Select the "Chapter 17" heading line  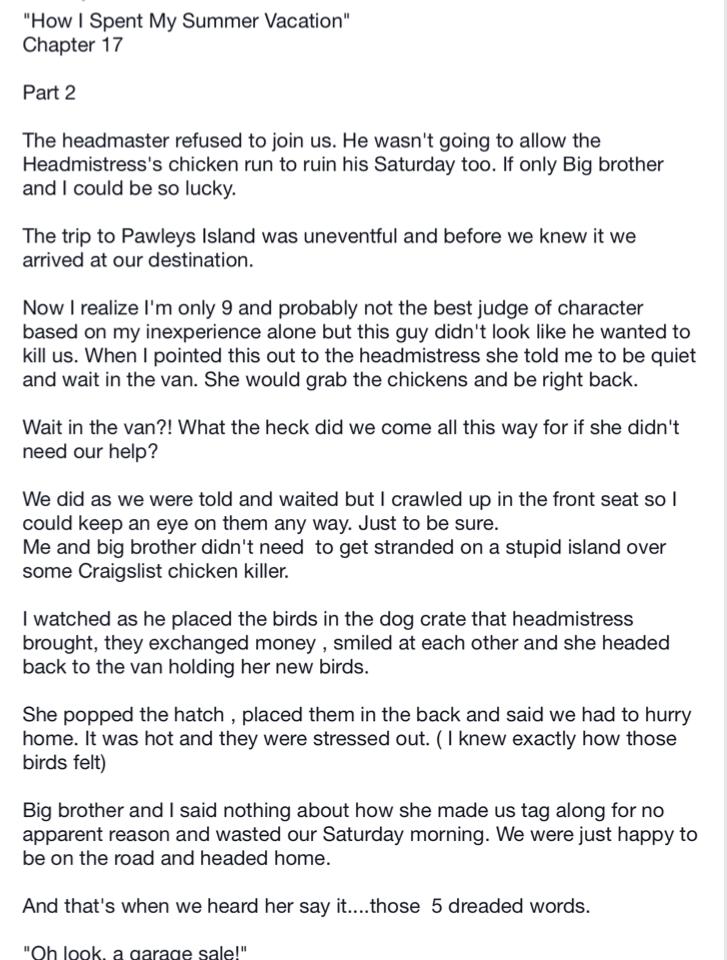coord(72,45)
